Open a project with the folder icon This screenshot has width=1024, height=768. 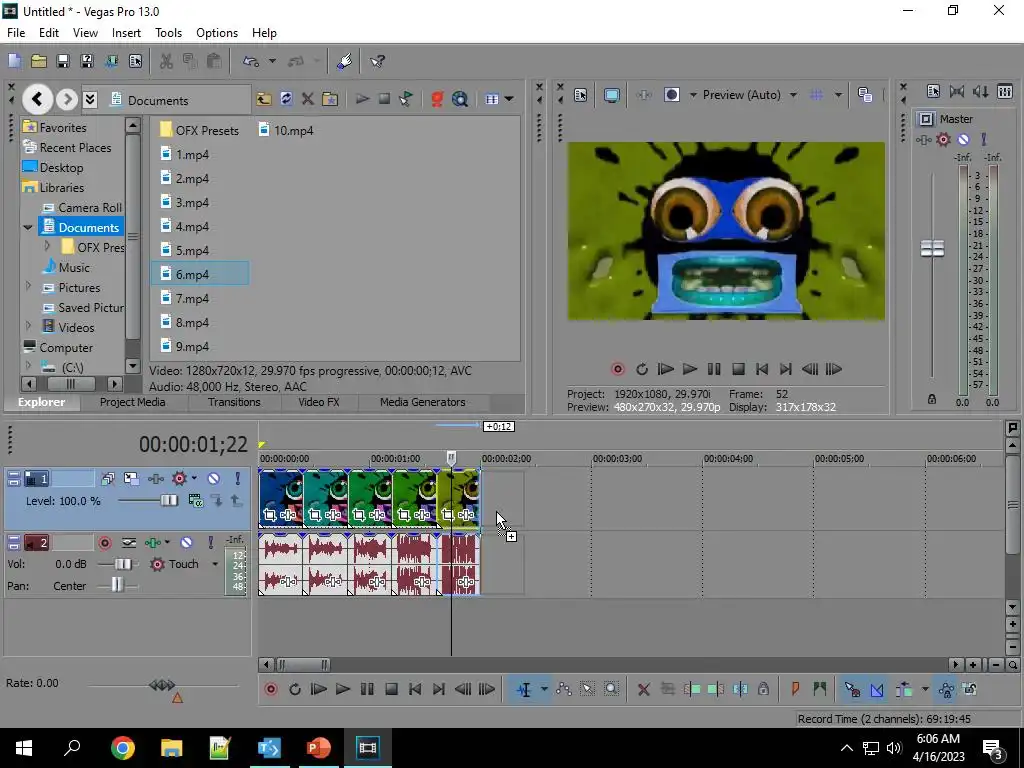coord(39,61)
